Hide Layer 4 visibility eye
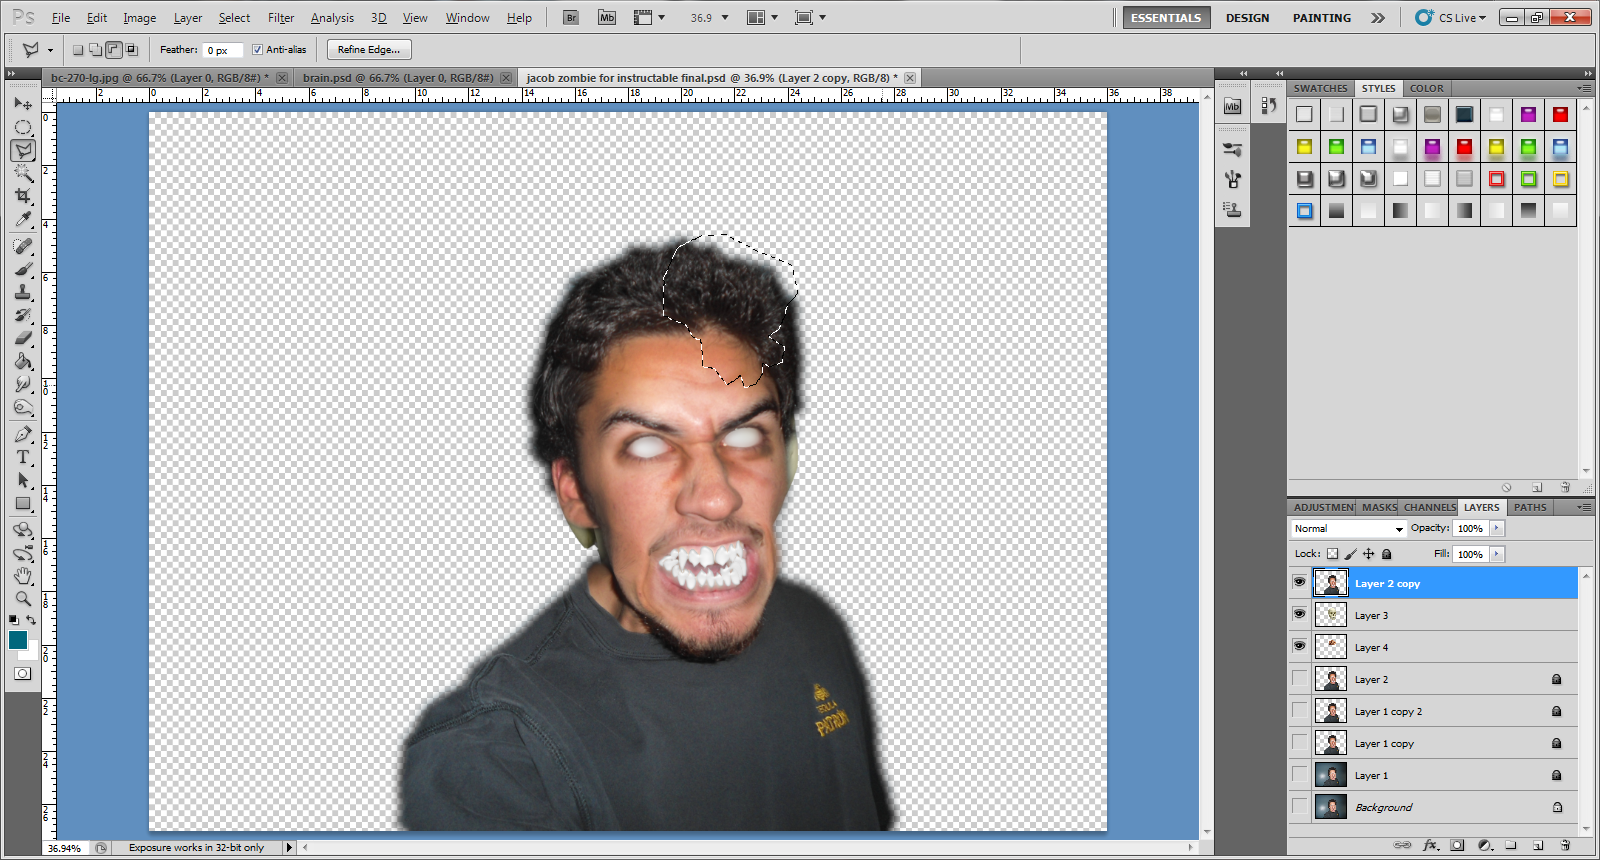The image size is (1600, 860). (x=1299, y=646)
